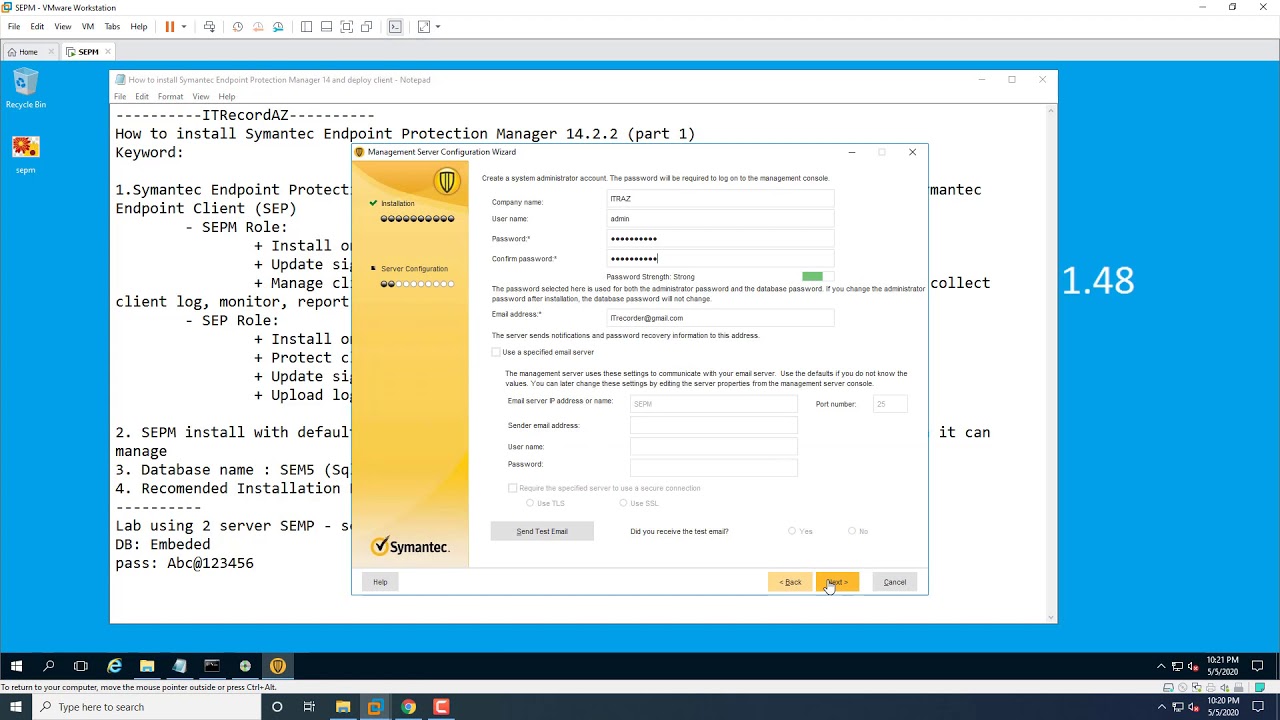Select the sepm desktop shortcut icon
Screen dimensions: 1280x720
click(x=26, y=155)
